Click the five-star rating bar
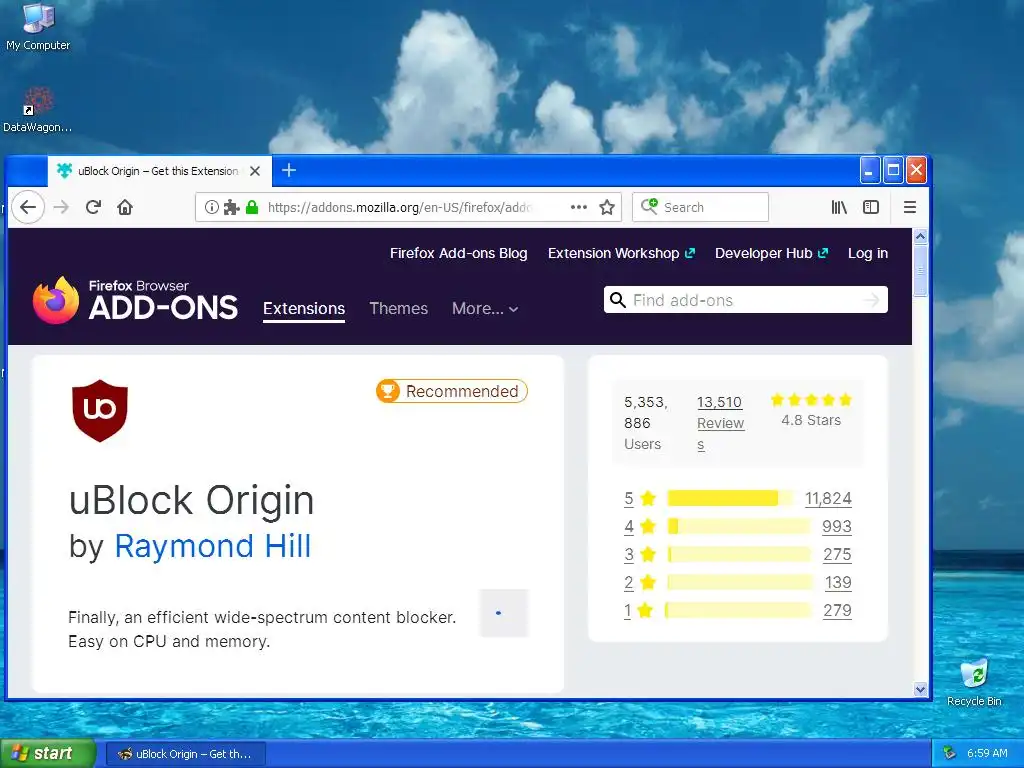The width and height of the screenshot is (1024, 768). (730, 498)
